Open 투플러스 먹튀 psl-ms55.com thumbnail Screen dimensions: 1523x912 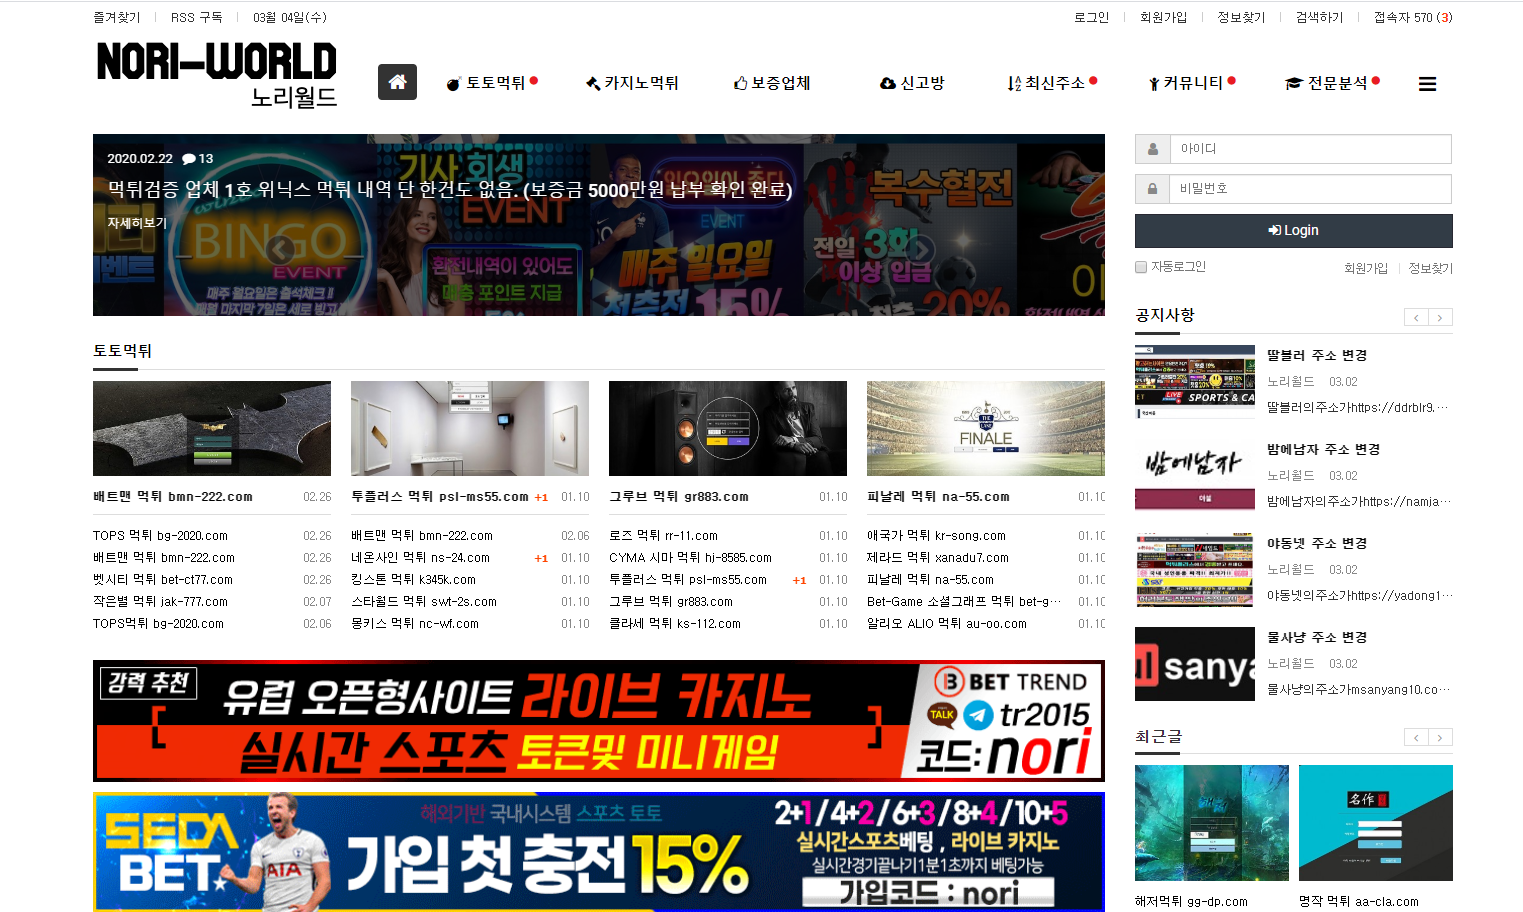point(470,428)
